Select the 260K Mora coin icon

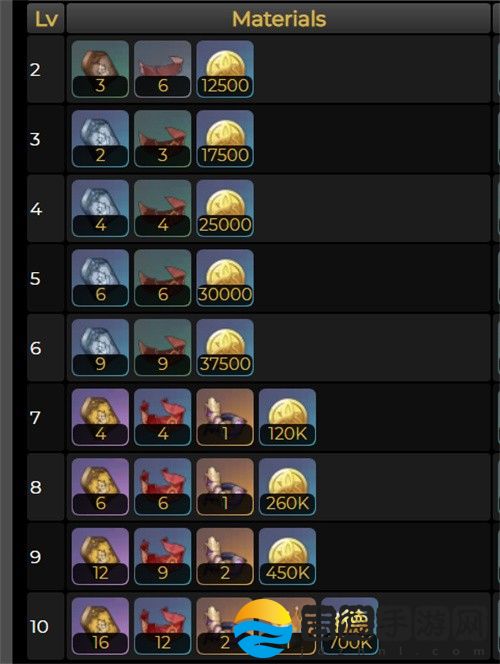[287, 487]
